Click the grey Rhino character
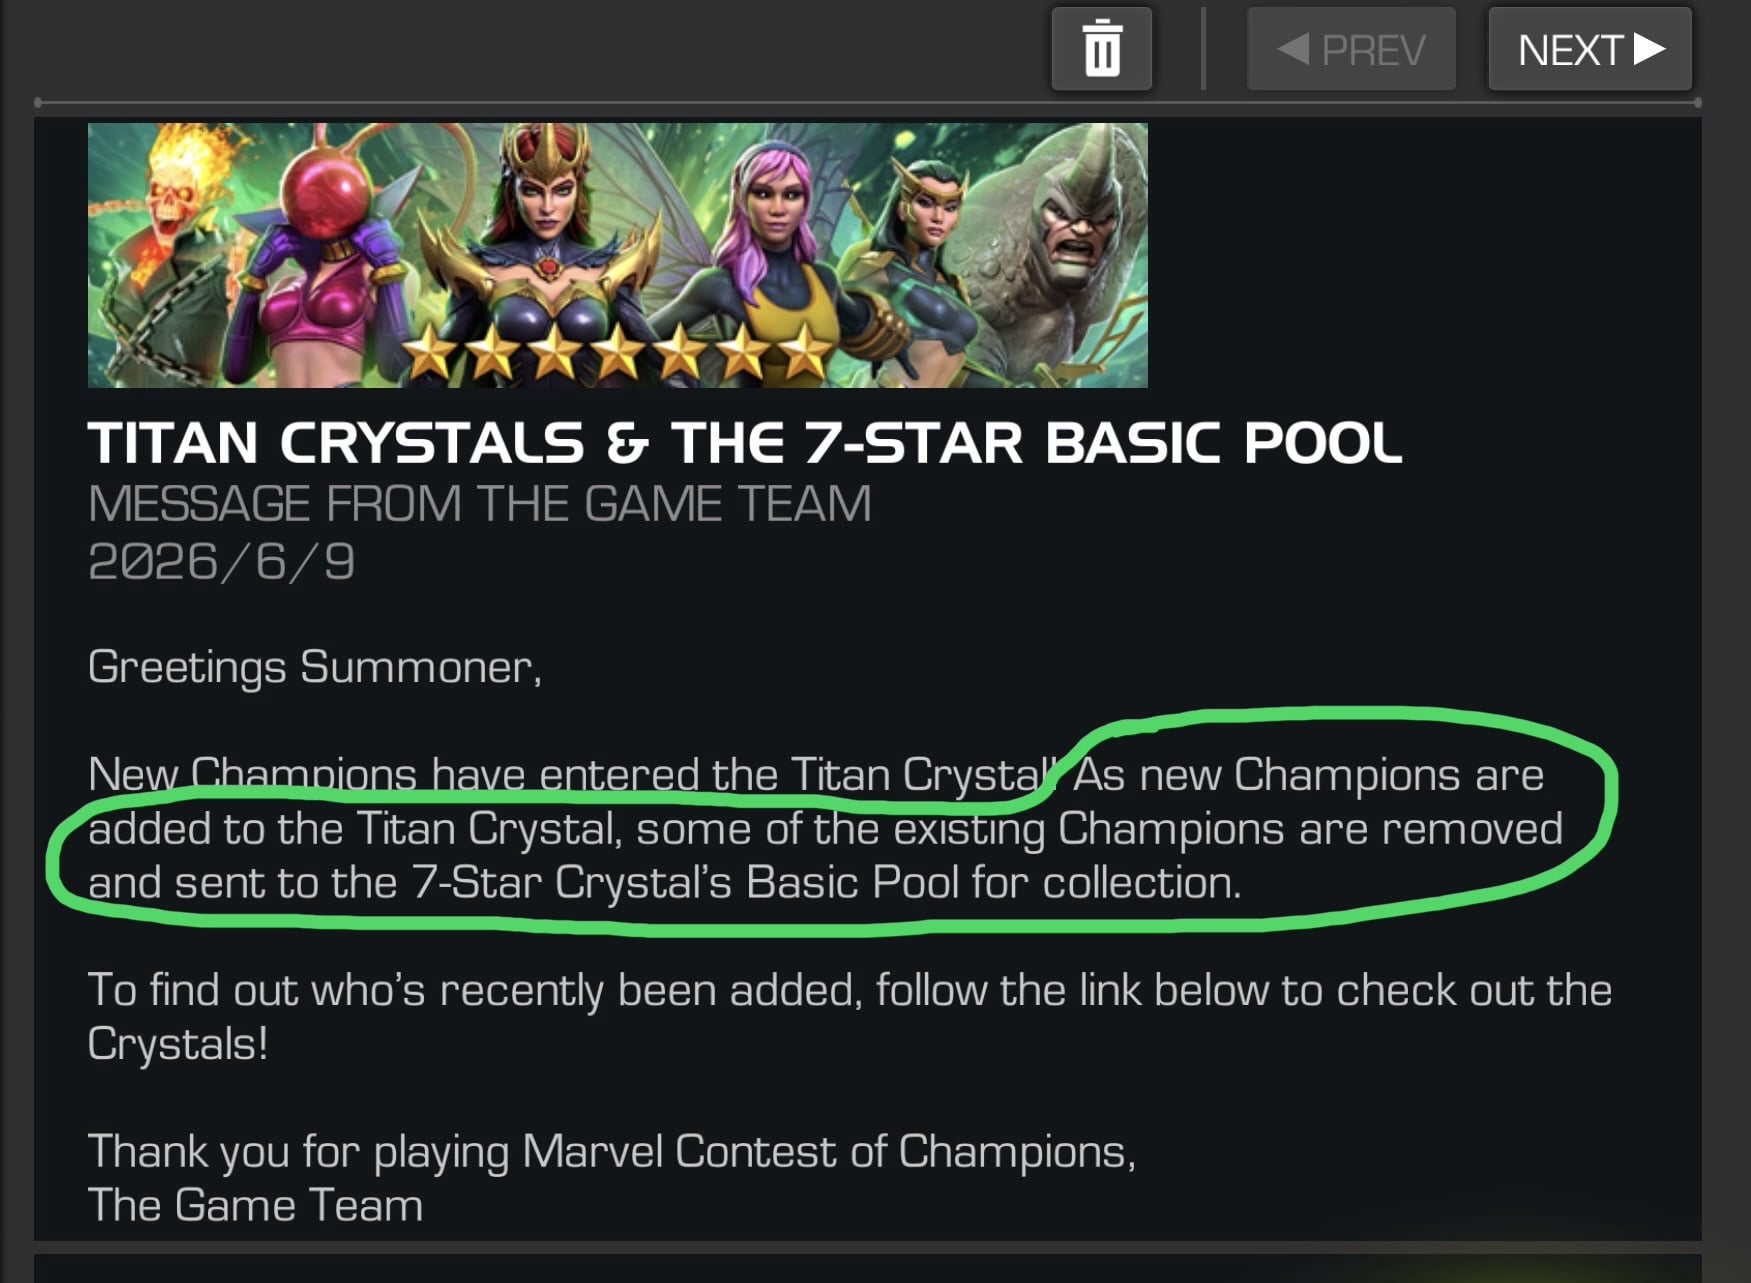 pos(1060,250)
